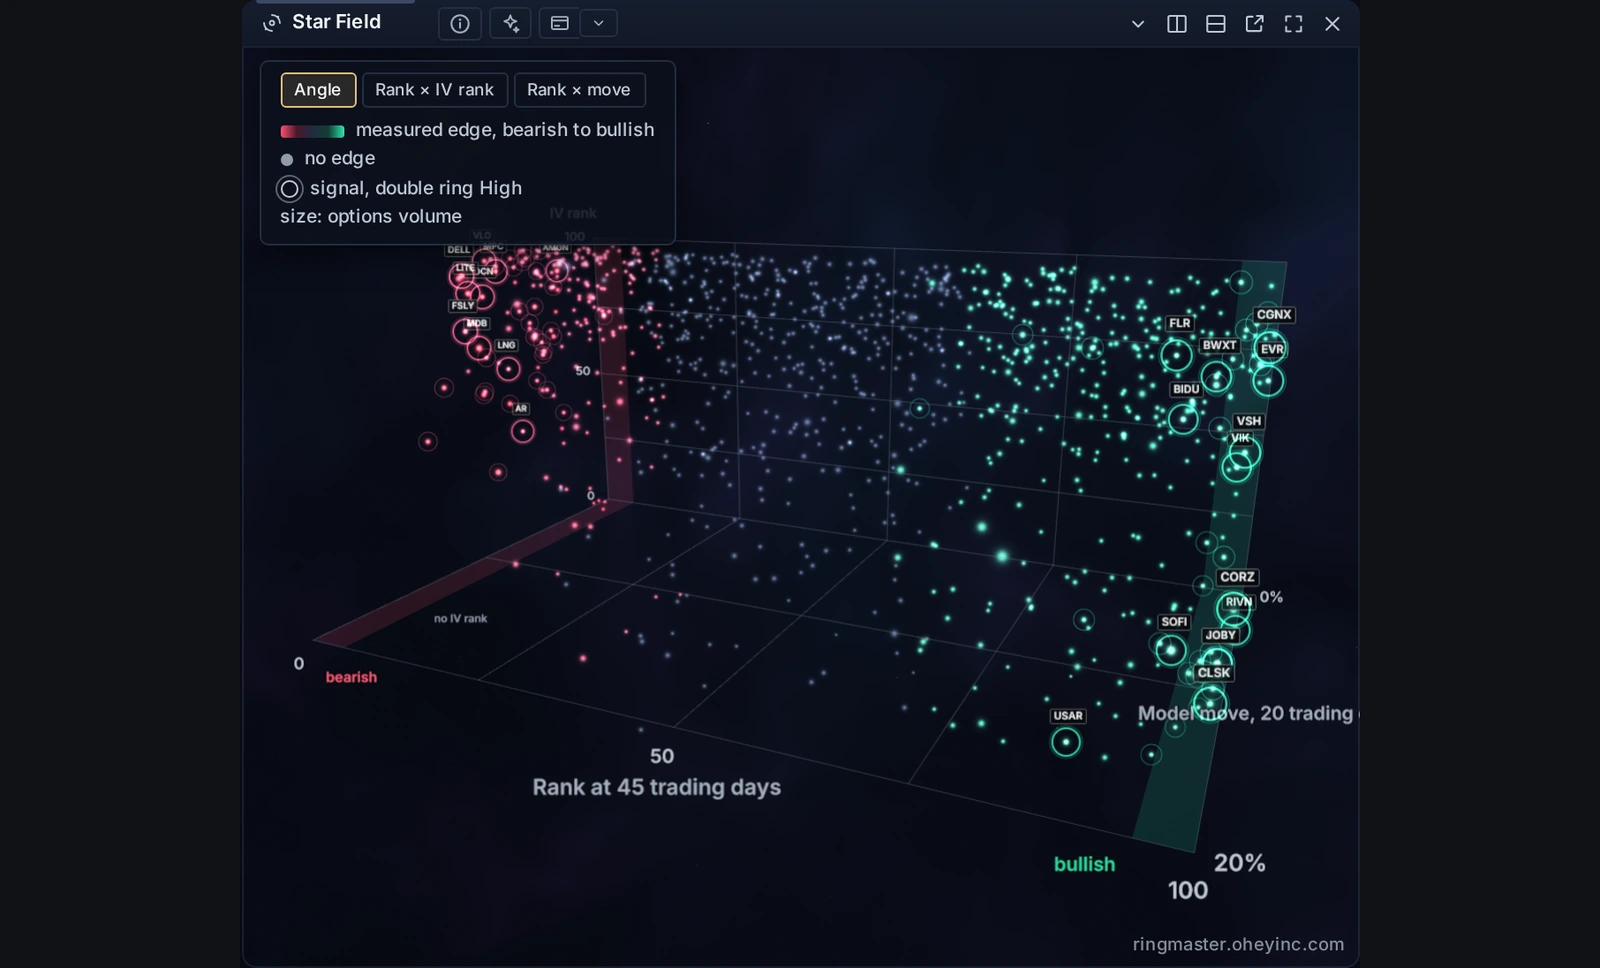Click the FLR star label
The height and width of the screenshot is (968, 1600).
point(1180,323)
